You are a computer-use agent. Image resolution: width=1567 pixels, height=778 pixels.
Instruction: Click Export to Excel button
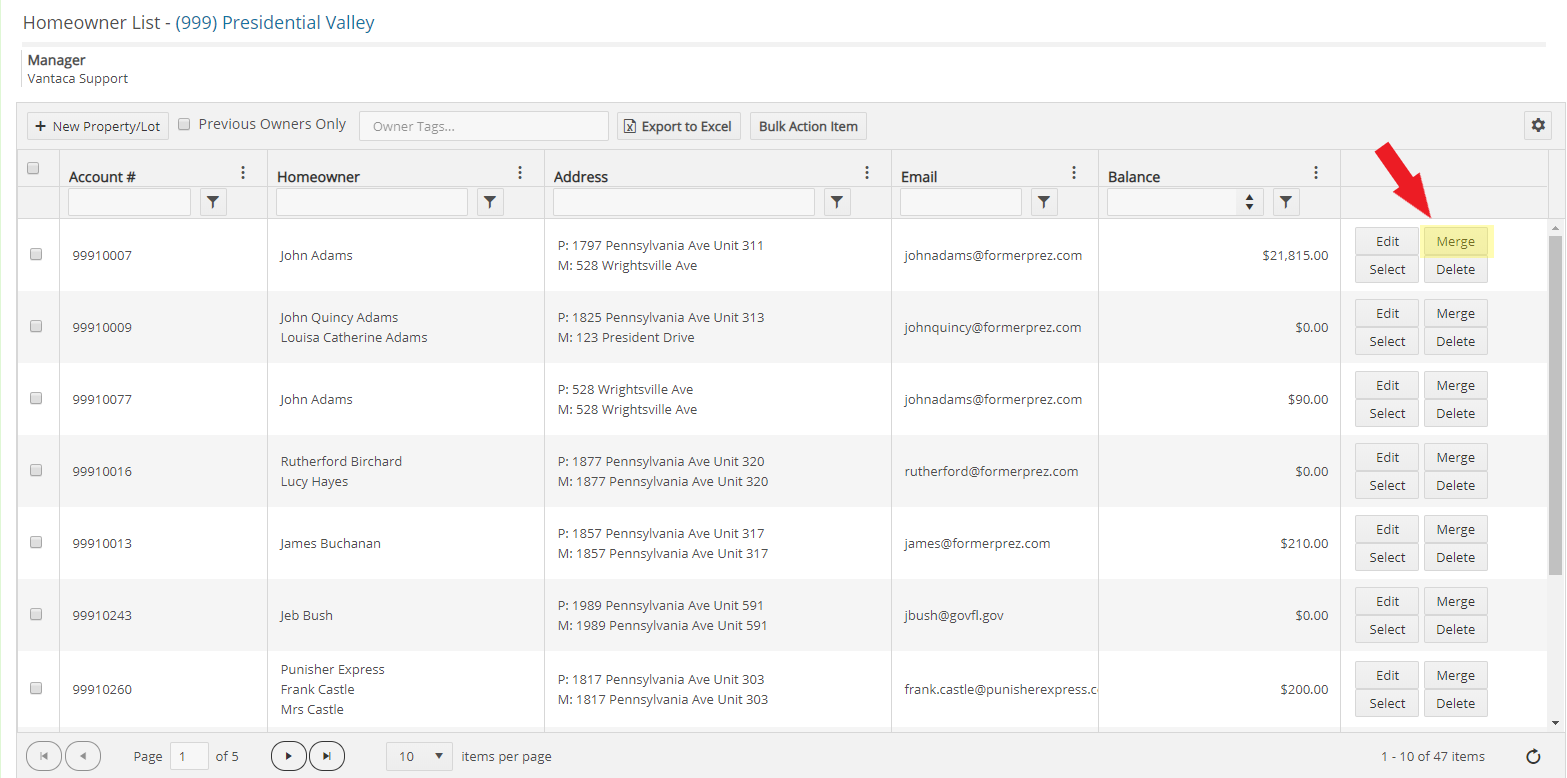point(678,126)
